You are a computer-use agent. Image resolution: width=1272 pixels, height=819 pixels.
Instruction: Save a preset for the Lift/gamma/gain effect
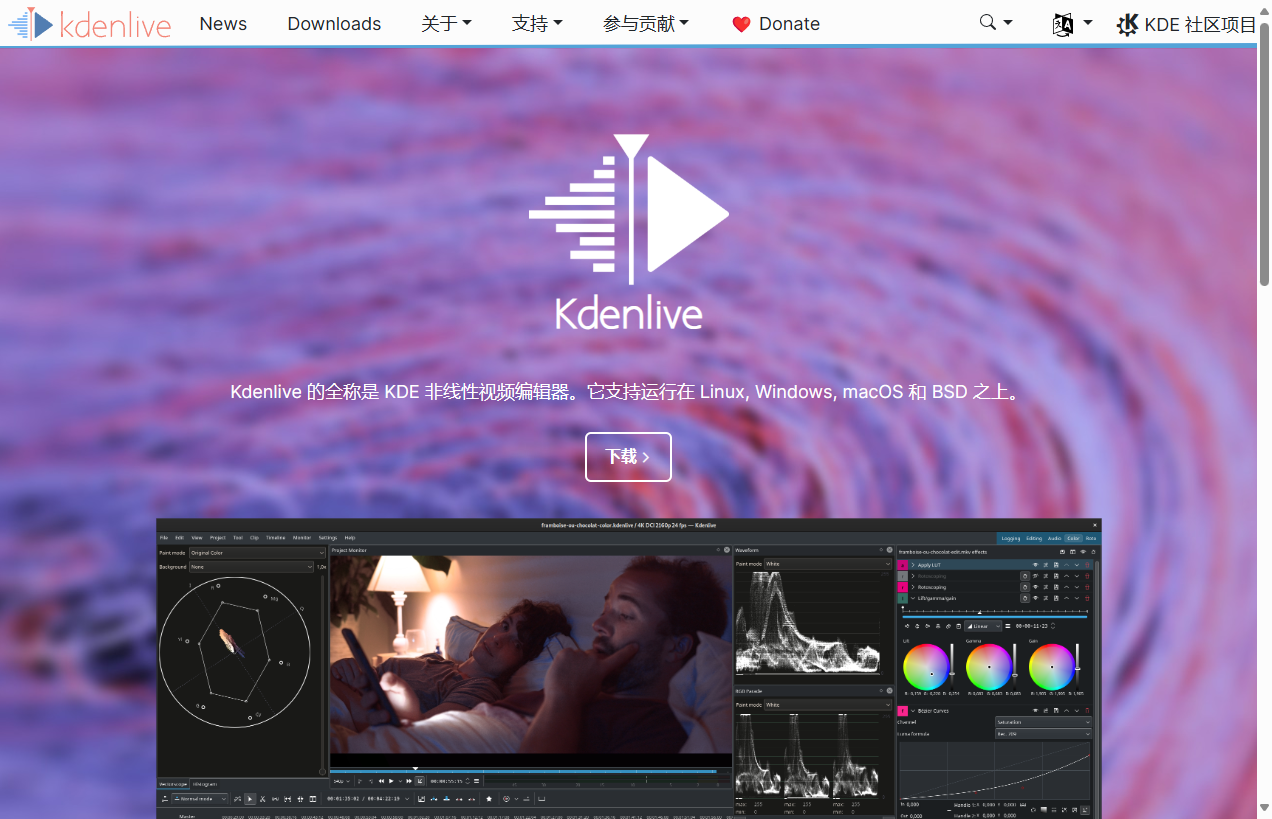click(1056, 598)
